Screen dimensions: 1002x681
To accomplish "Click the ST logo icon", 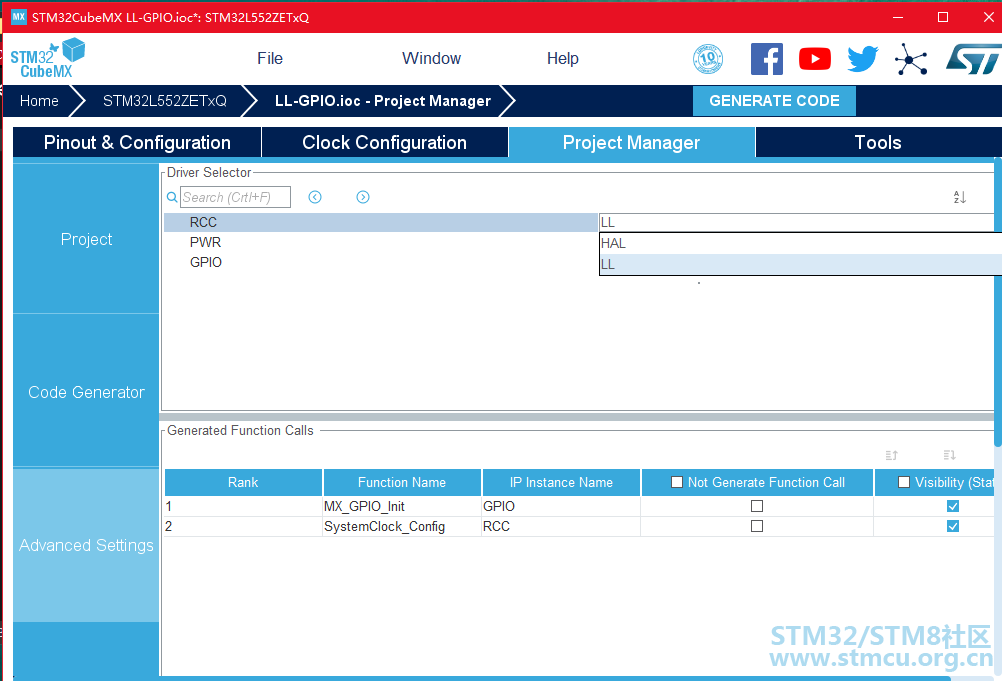I will click(974, 59).
